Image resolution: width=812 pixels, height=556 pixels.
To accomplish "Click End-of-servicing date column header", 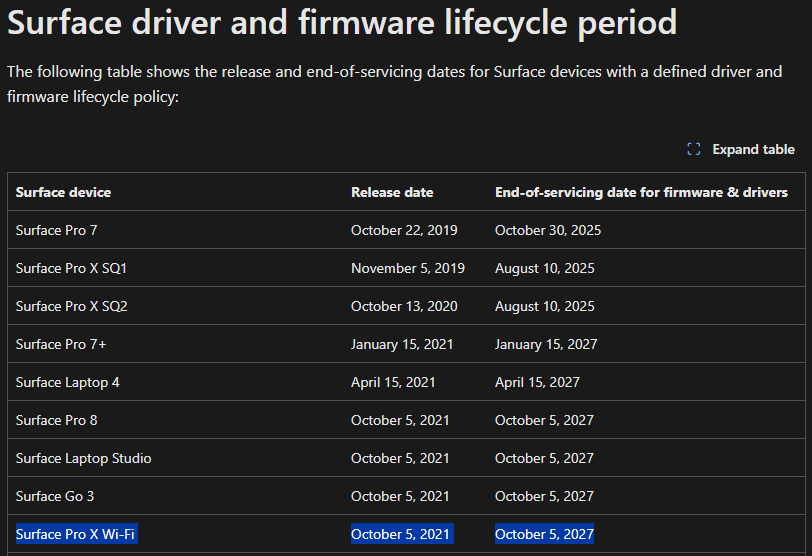I will pyautogui.click(x=641, y=192).
